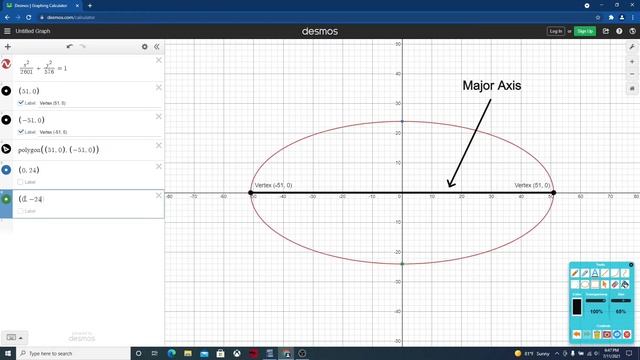Open graph settings wrench
This screenshot has height=360, width=640.
pyautogui.click(x=632, y=47)
